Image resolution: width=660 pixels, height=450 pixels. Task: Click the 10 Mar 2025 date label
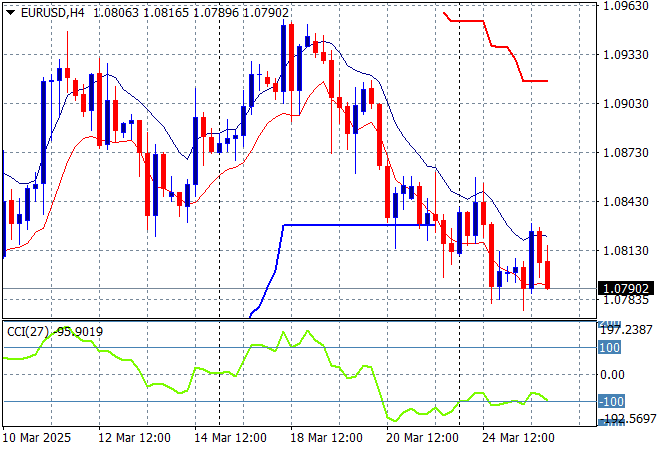37,438
